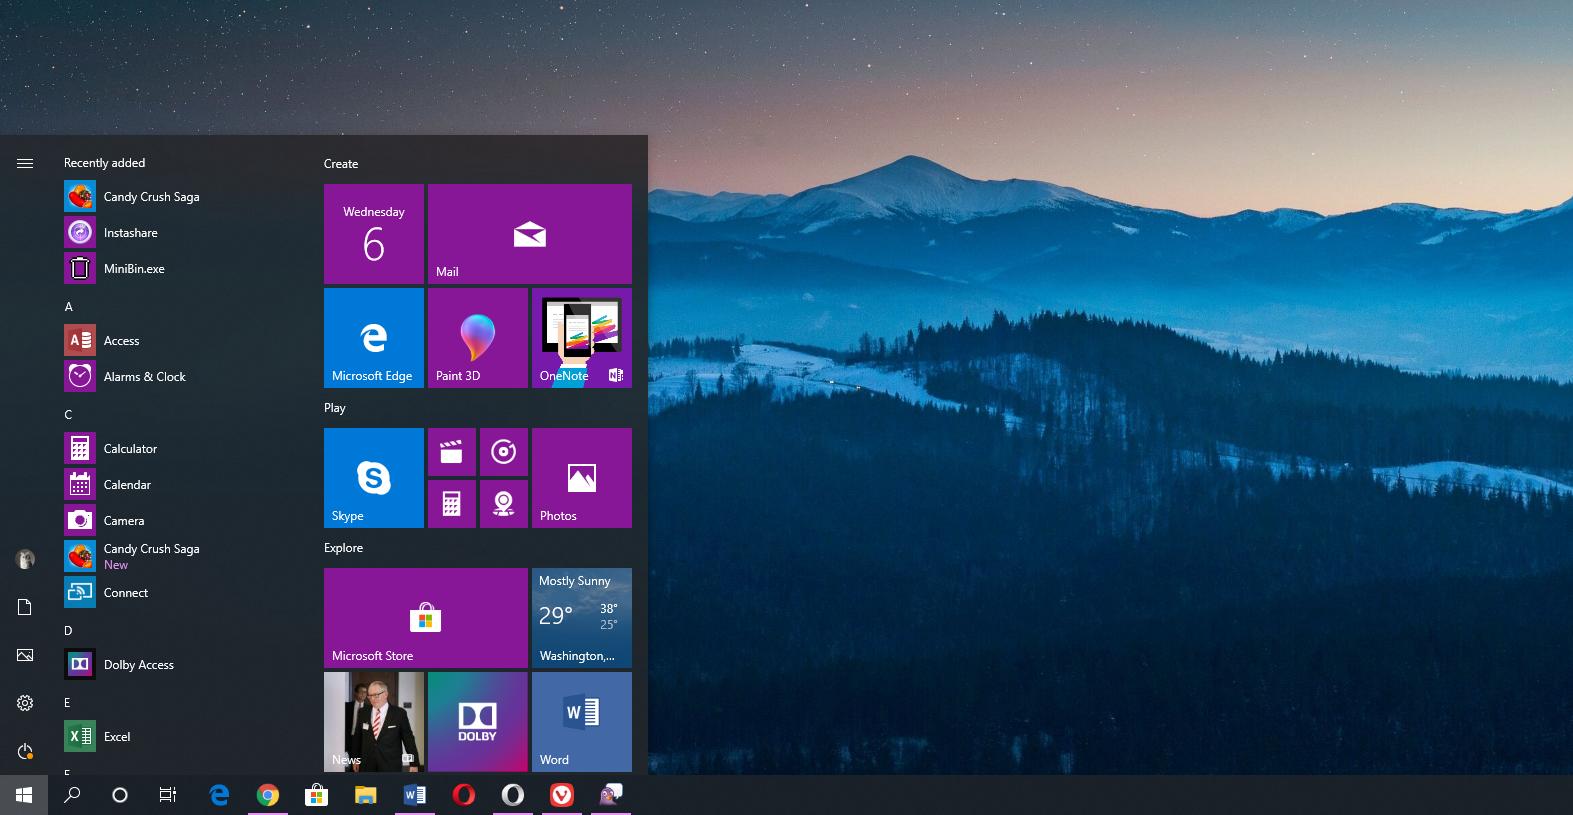This screenshot has height=815, width=1573.
Task: Open Pidgin messenger icon on taskbar
Action: (x=610, y=795)
